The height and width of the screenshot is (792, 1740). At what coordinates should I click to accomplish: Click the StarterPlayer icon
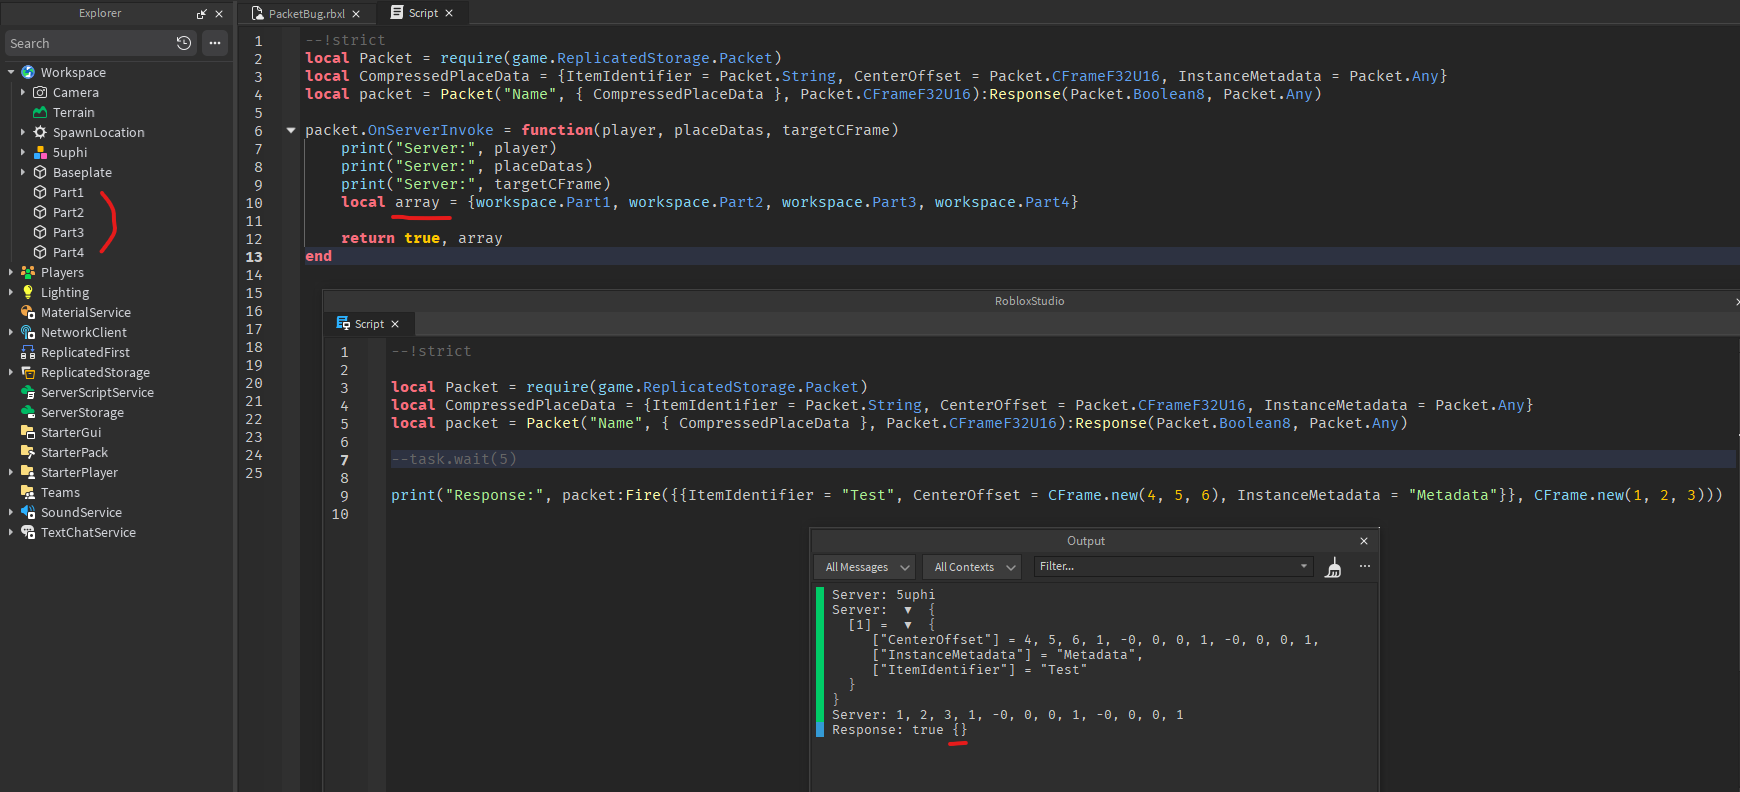(28, 472)
